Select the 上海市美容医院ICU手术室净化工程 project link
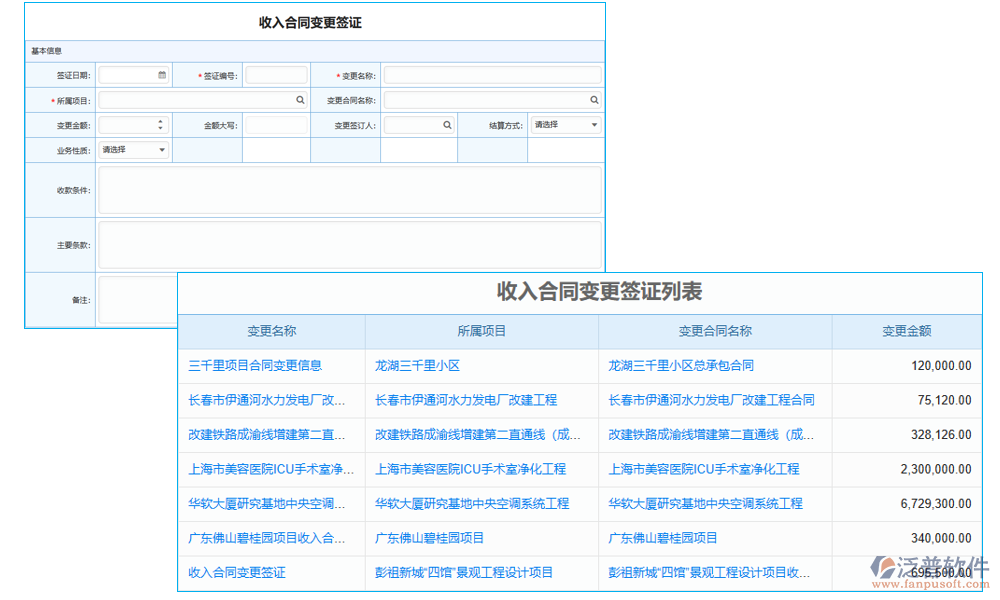Viewport: 1000px width, 600px height. point(470,469)
